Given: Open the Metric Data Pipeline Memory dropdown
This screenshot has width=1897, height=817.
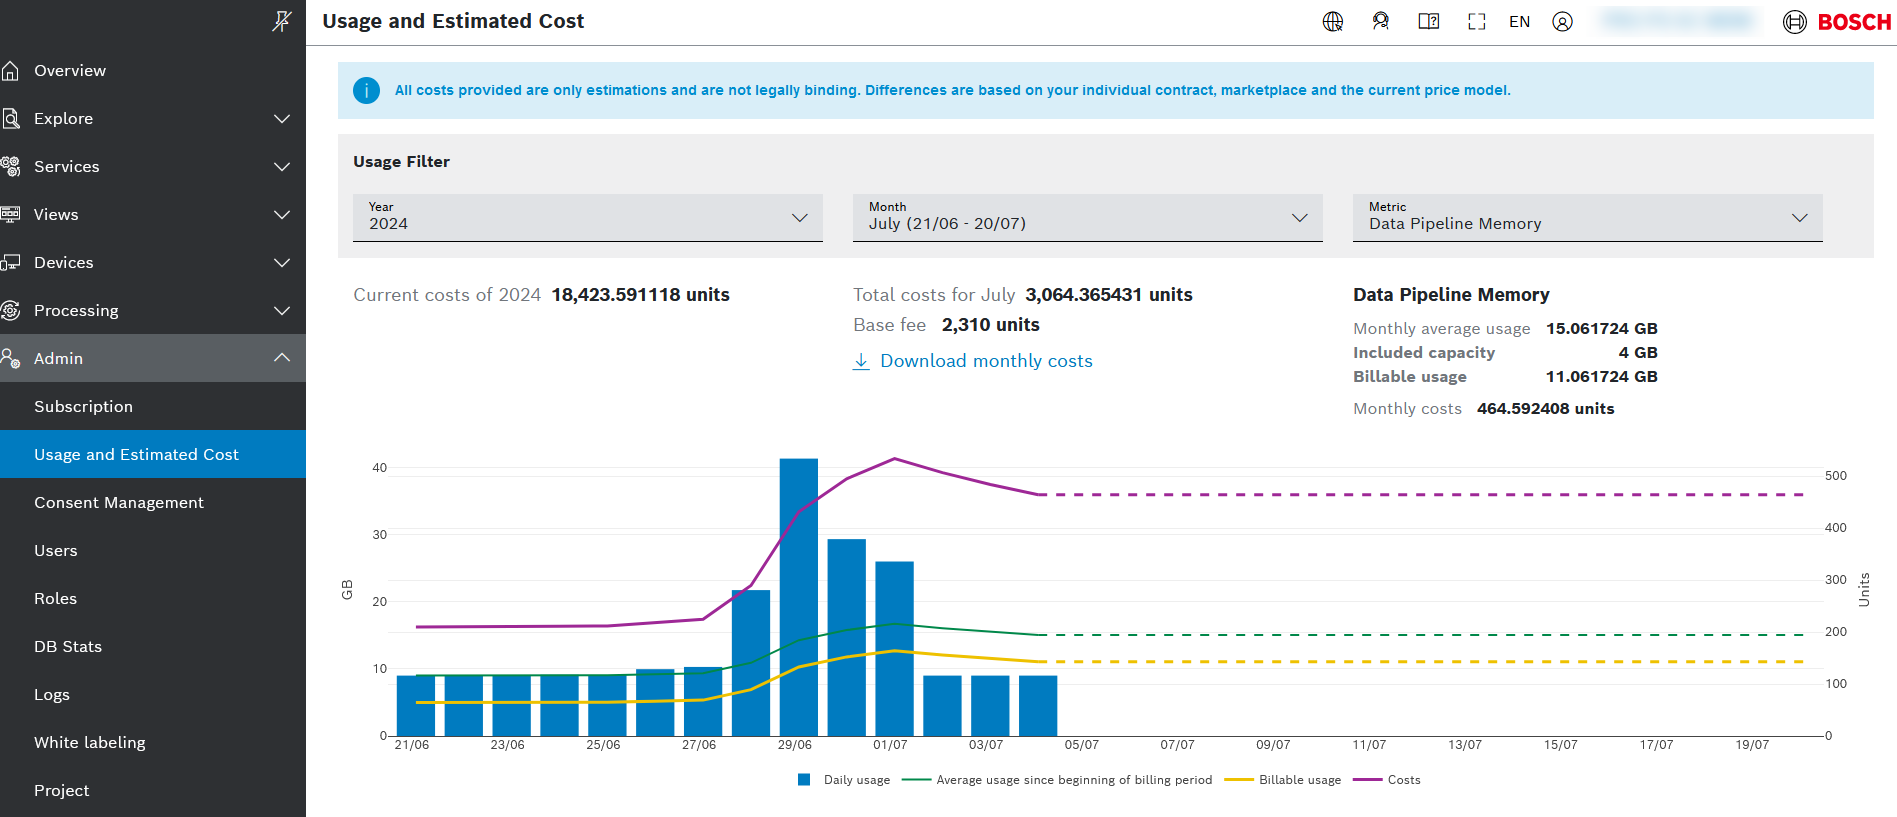Looking at the screenshot, I should tap(1587, 217).
